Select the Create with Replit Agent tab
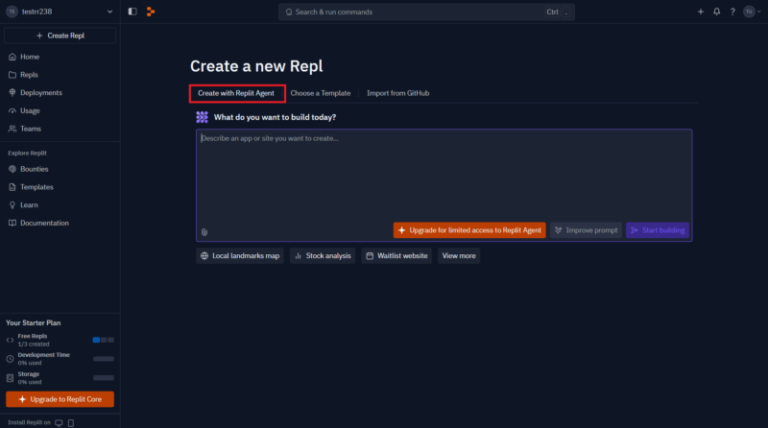 pyautogui.click(x=236, y=93)
